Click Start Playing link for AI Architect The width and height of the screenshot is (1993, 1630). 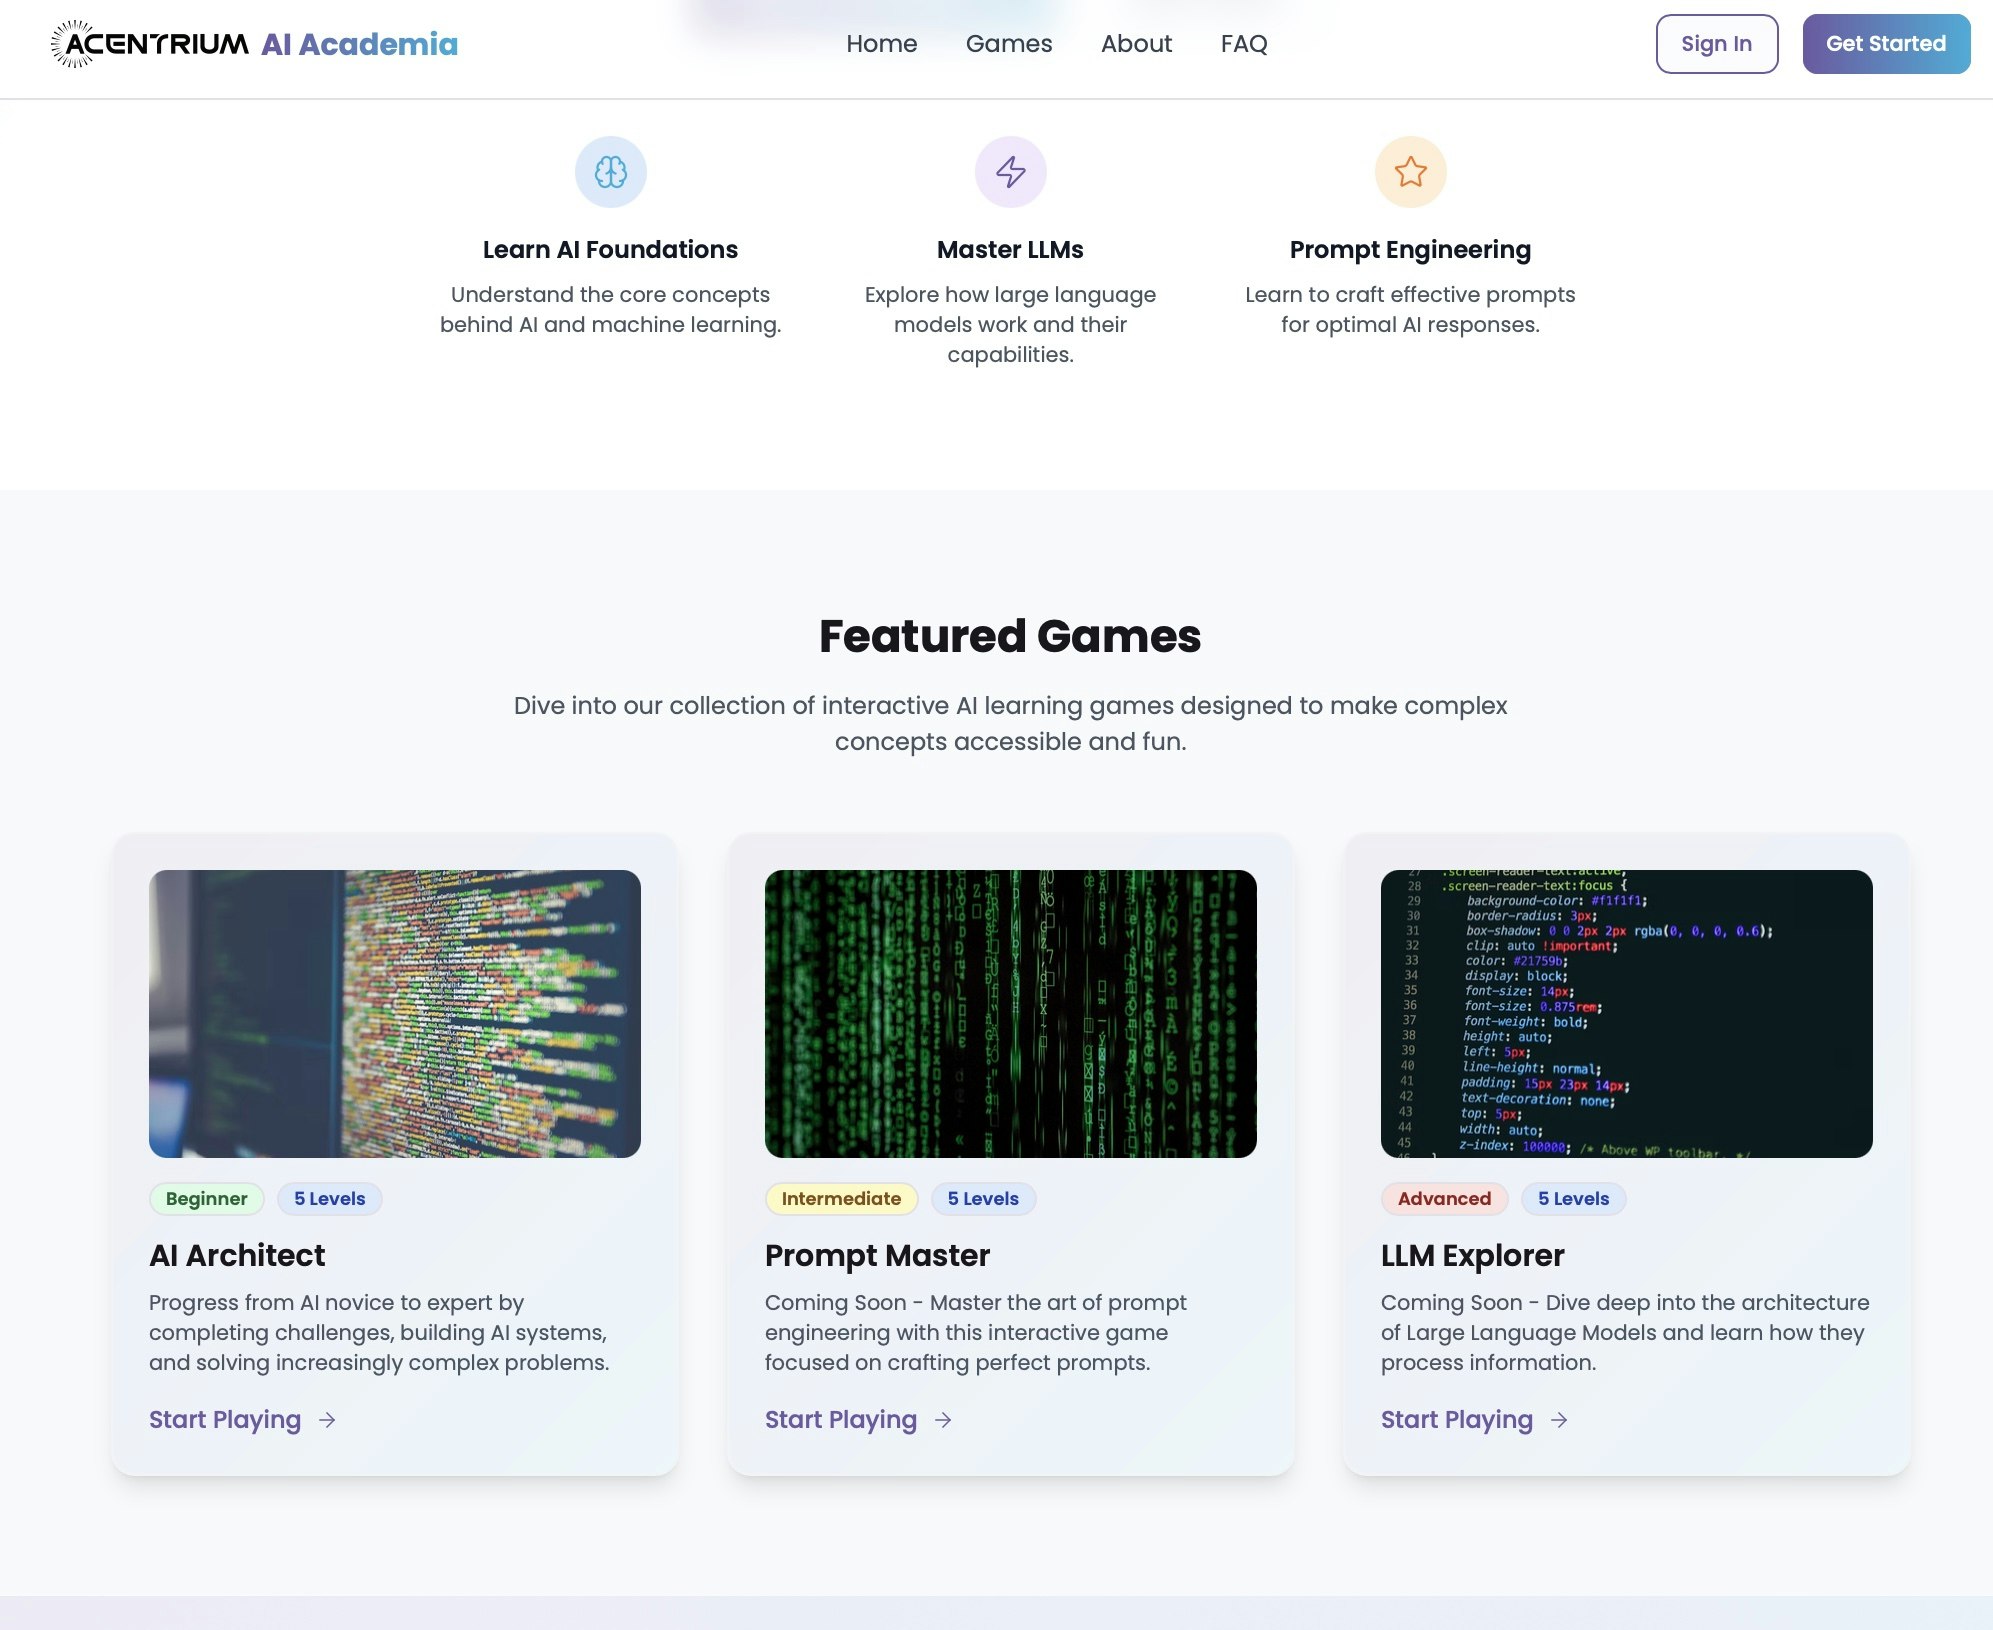(225, 1420)
